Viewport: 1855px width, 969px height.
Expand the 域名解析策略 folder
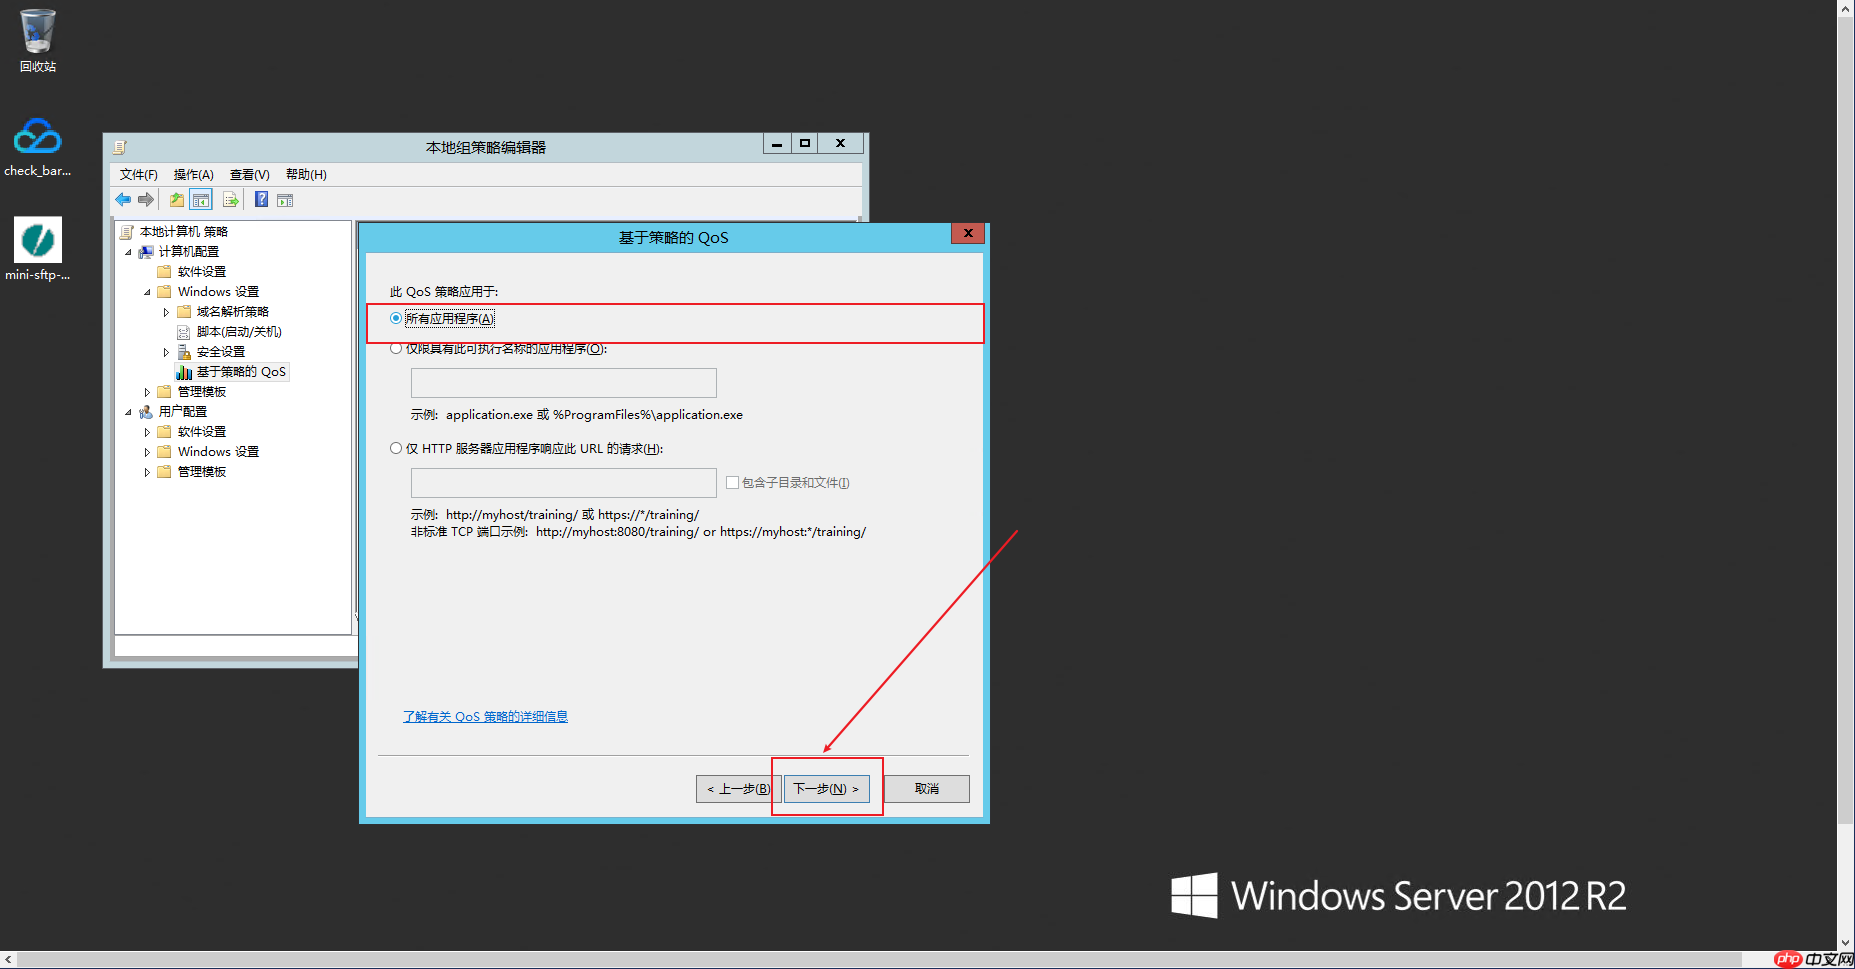click(166, 311)
